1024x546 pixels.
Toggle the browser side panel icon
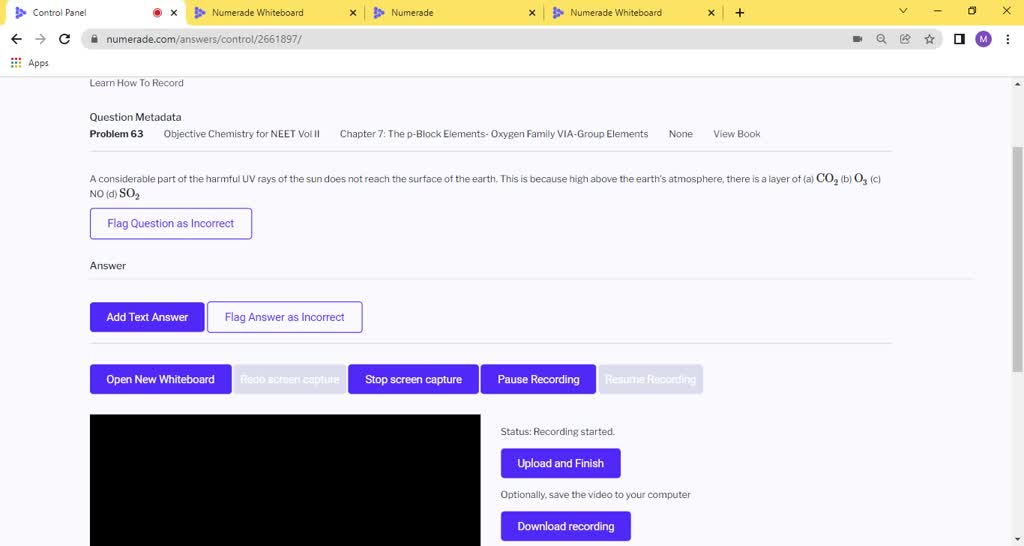pyautogui.click(x=959, y=39)
